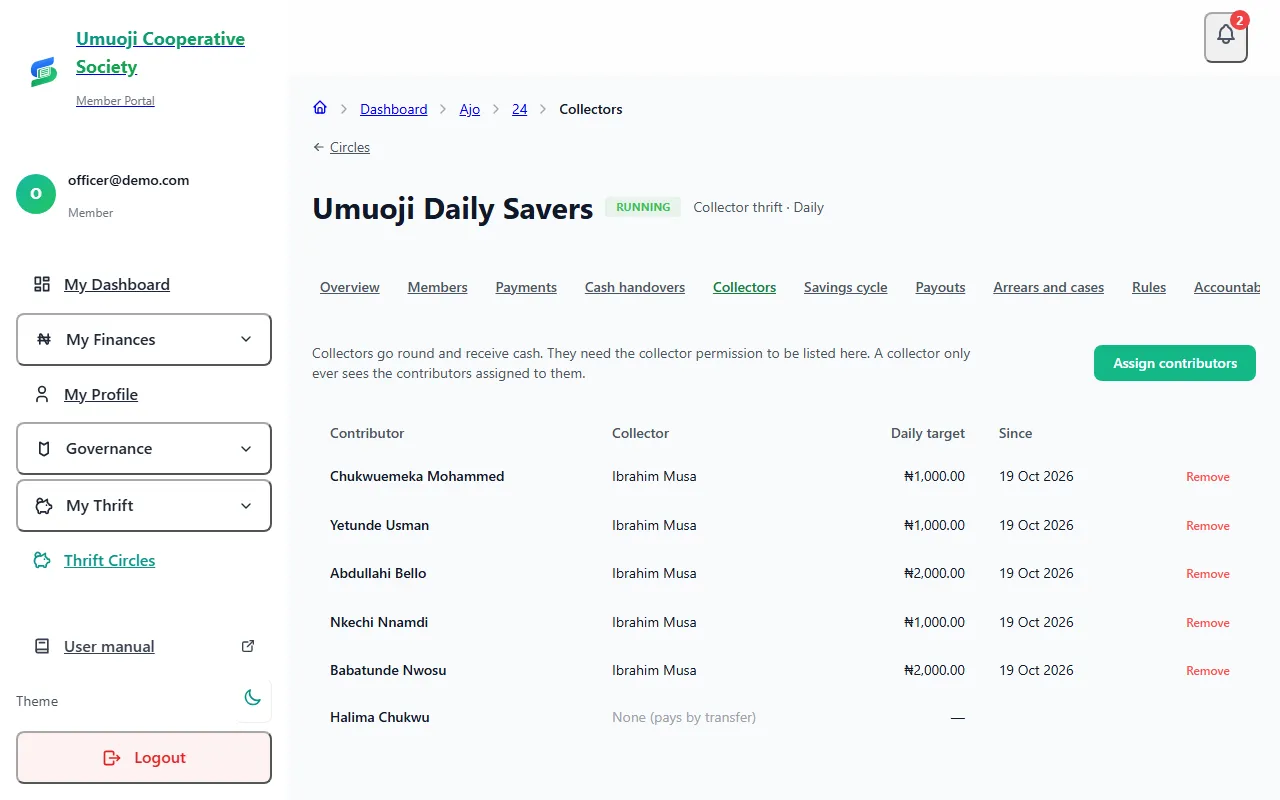Click the Halima Chukwu contributor name

pos(380,717)
